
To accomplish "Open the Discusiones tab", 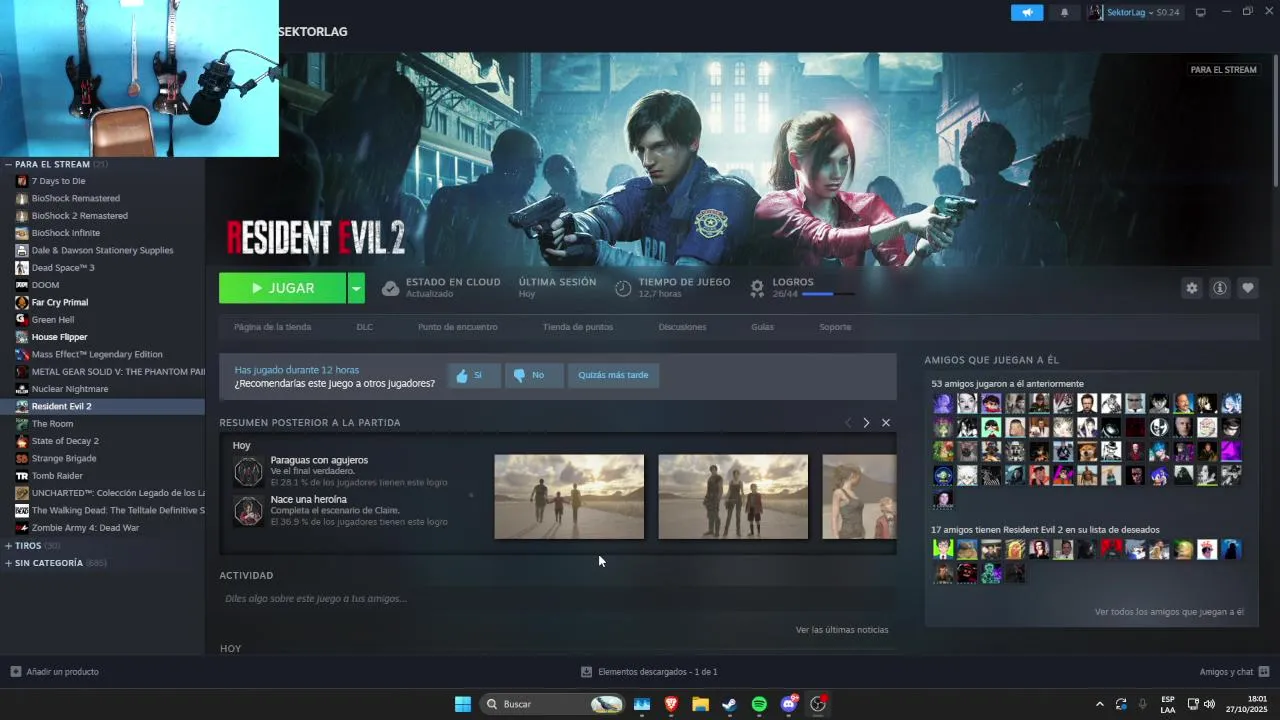I will [x=682, y=327].
